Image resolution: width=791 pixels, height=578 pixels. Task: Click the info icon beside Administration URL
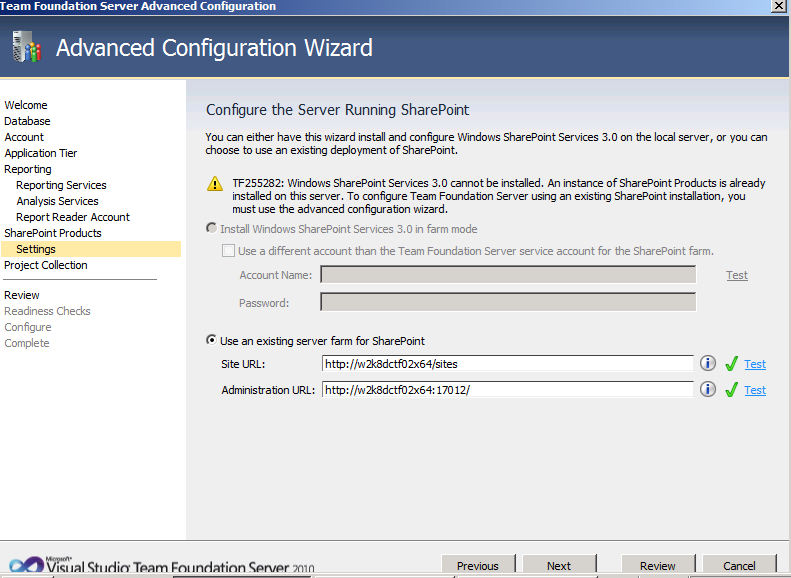707,389
